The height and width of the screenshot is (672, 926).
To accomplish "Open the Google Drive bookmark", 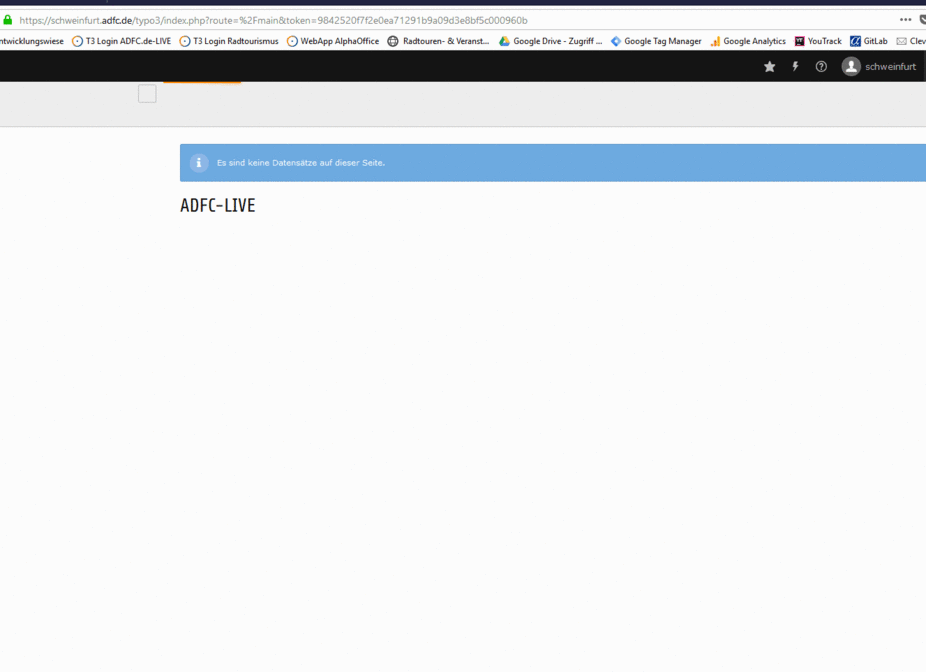I will pos(551,41).
